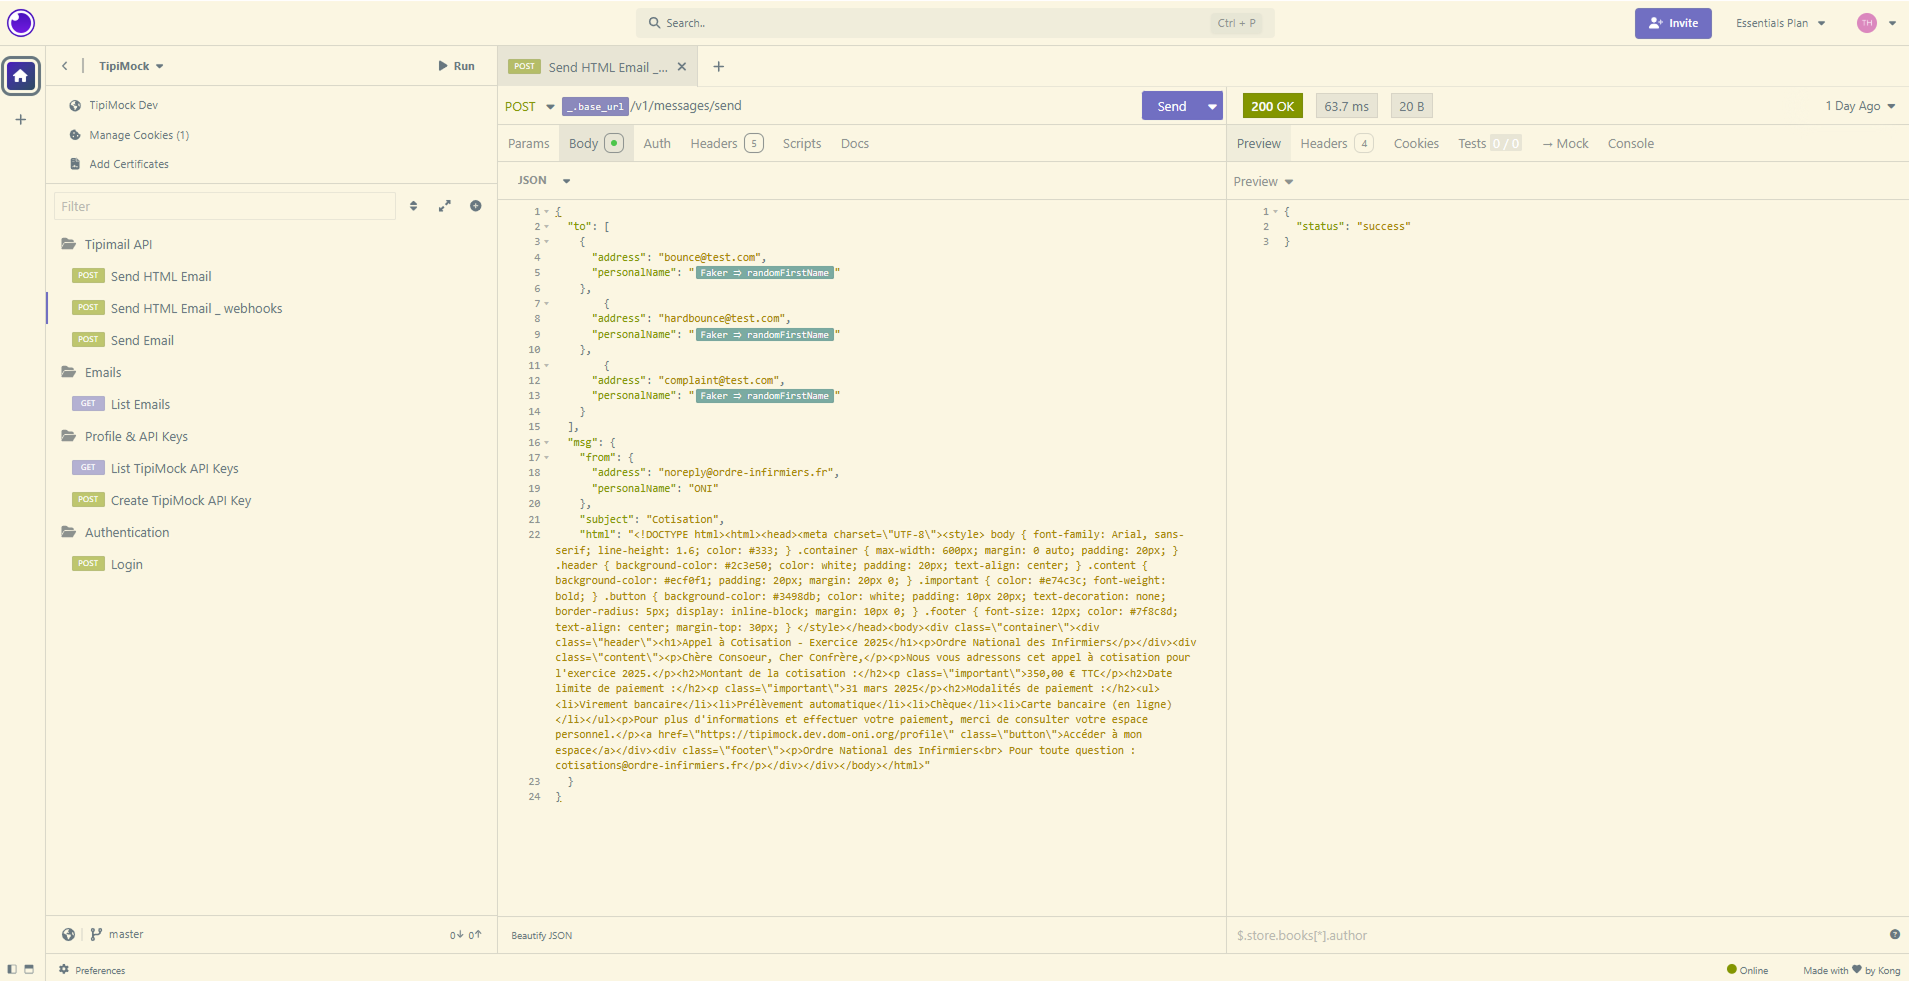Expand the Send button arrow options

click(1212, 107)
